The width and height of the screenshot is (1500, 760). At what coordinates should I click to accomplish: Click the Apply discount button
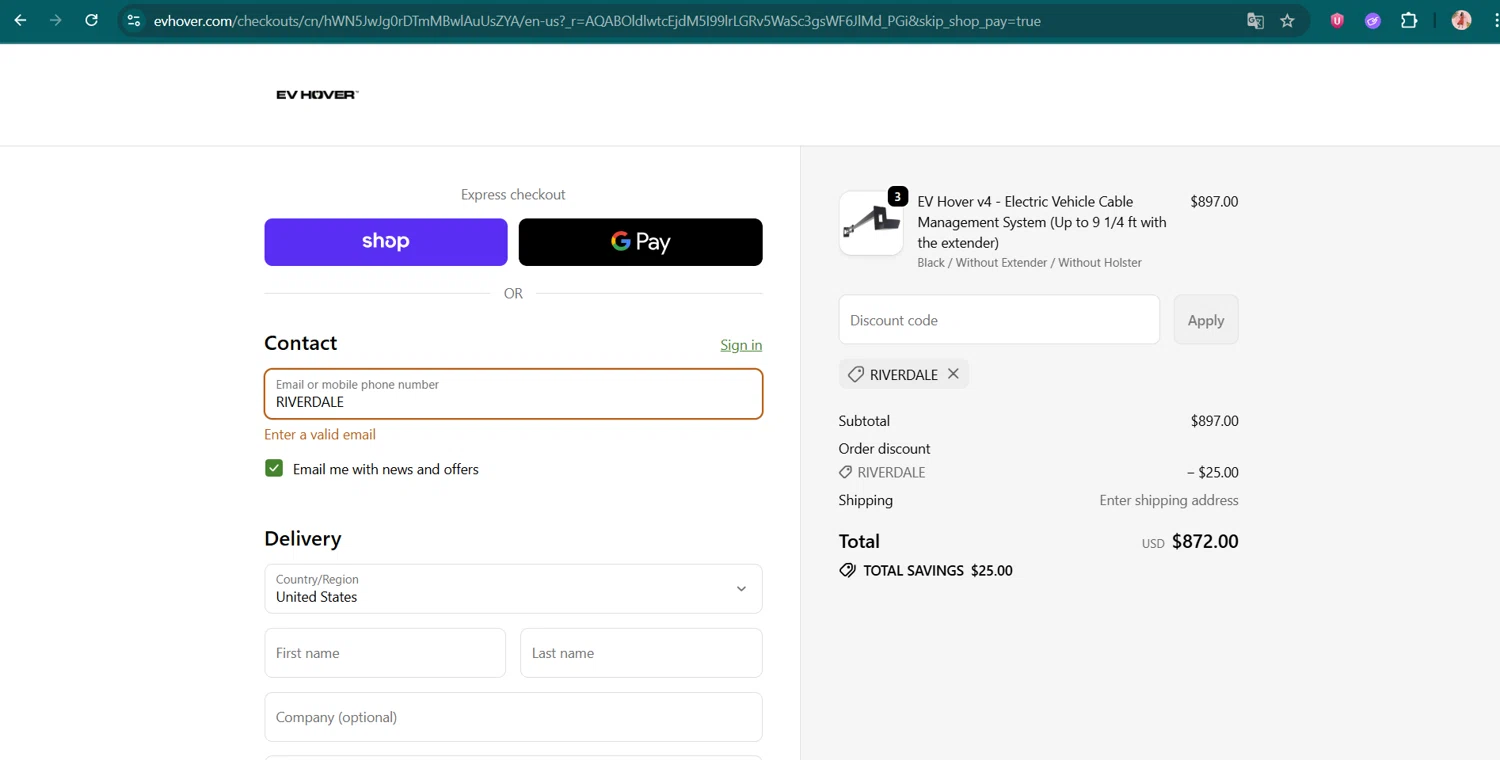pos(1206,320)
